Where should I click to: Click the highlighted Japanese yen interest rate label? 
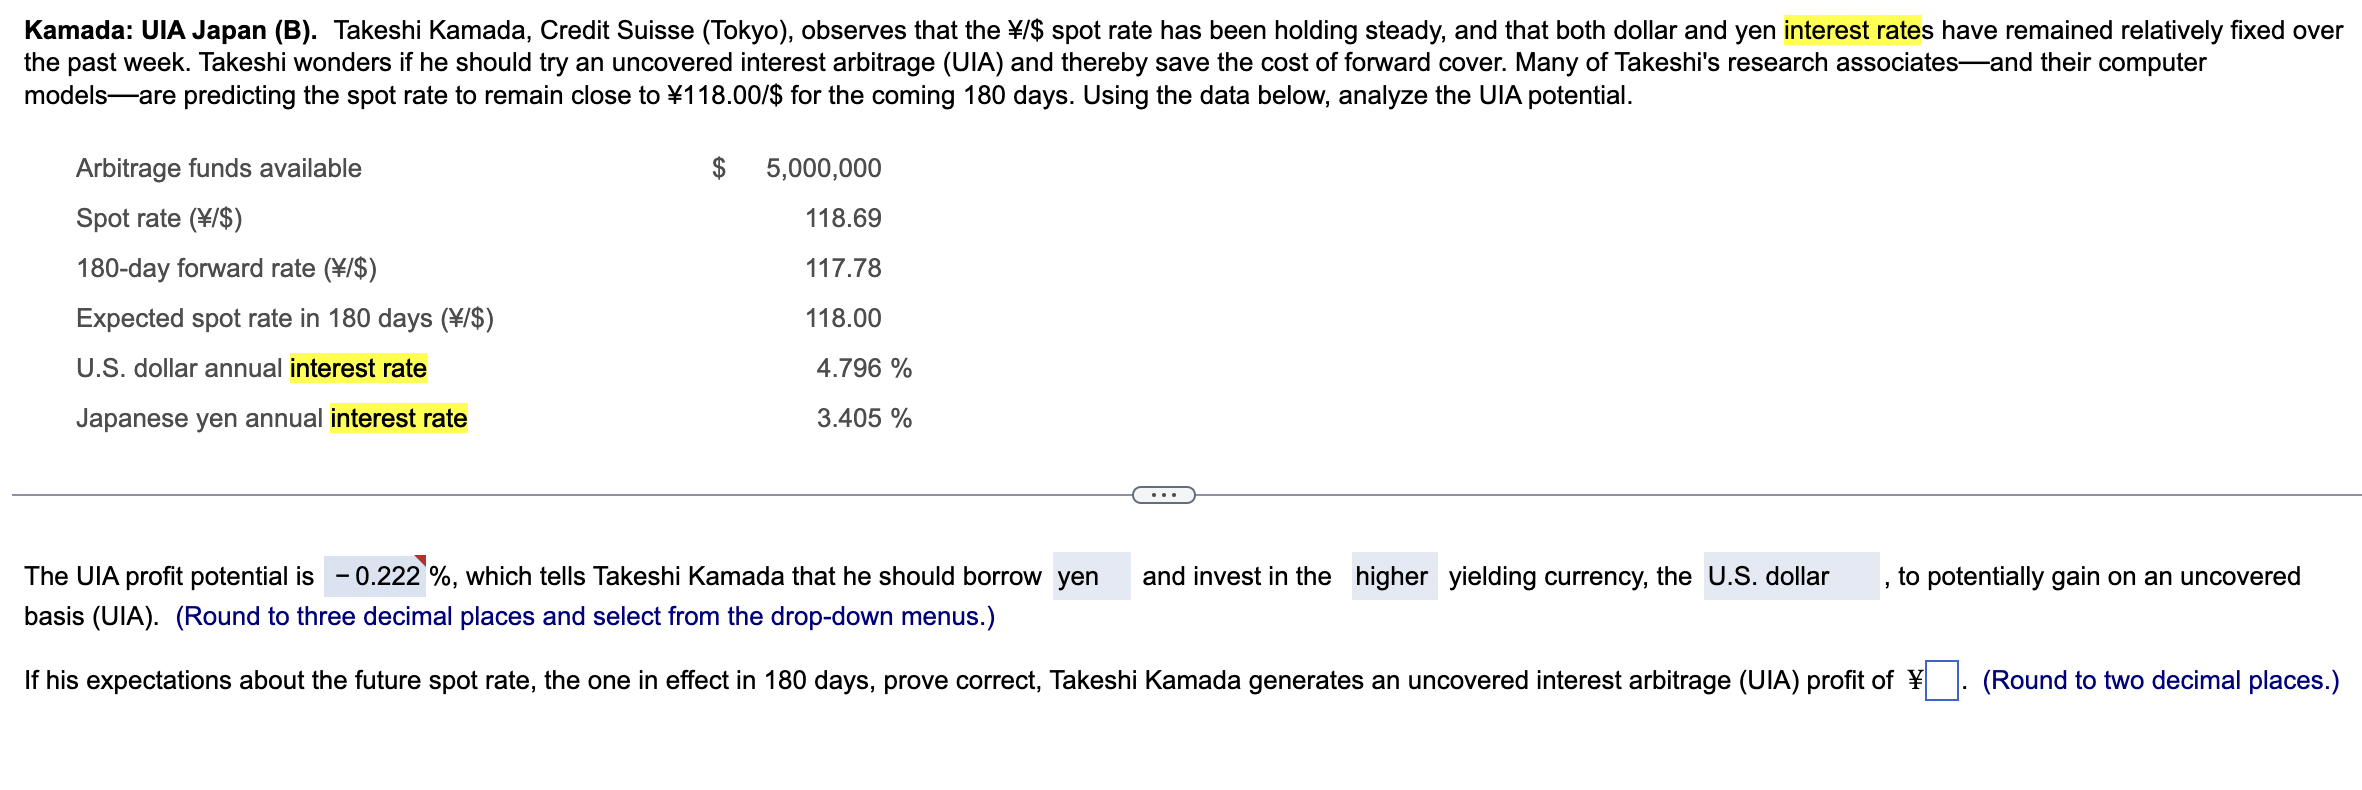tap(398, 418)
